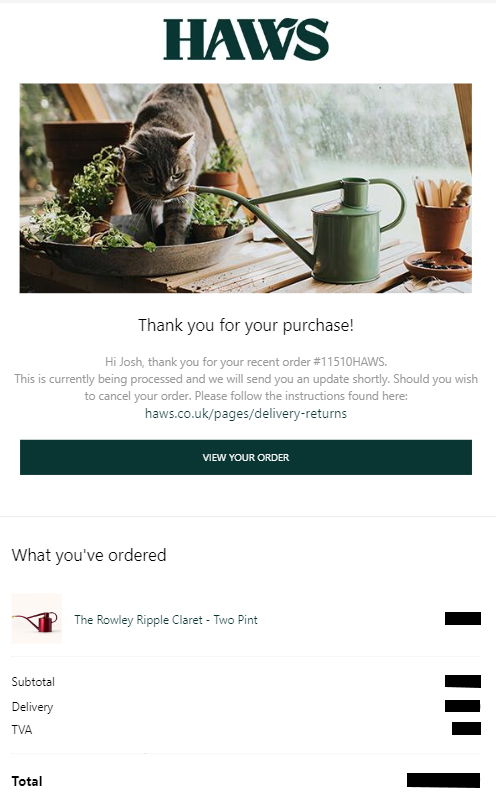
Task: Click the 'Hi Josh' greeting line
Action: 246,362
